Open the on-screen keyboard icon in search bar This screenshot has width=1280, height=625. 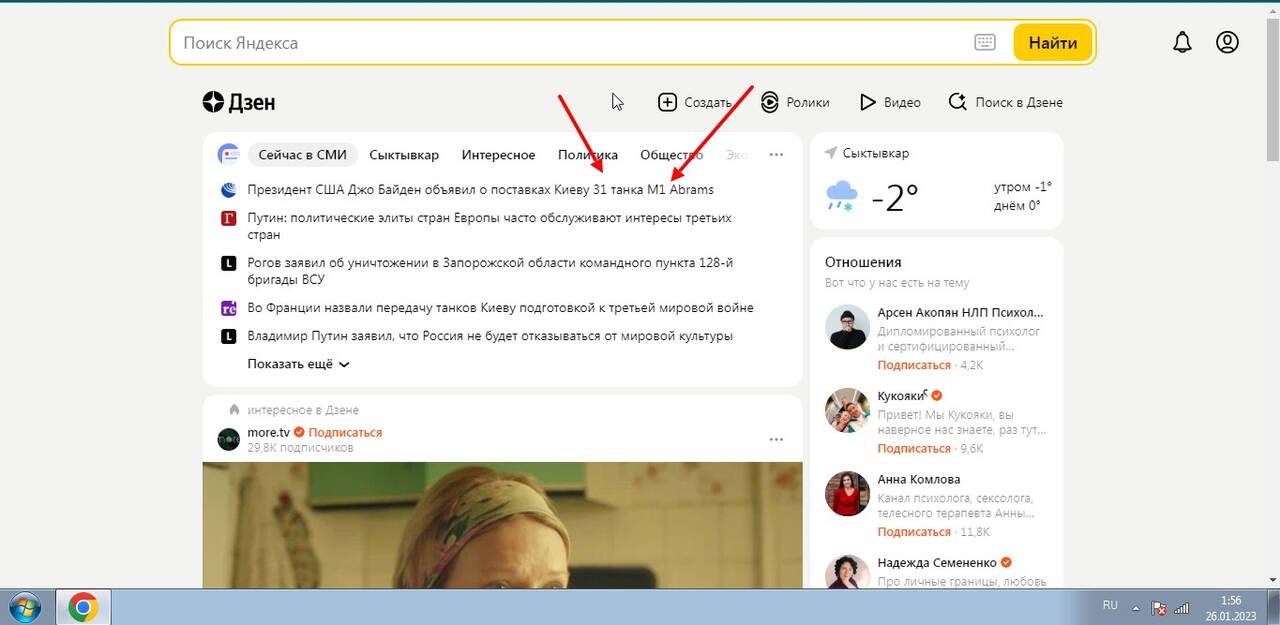pyautogui.click(x=985, y=42)
